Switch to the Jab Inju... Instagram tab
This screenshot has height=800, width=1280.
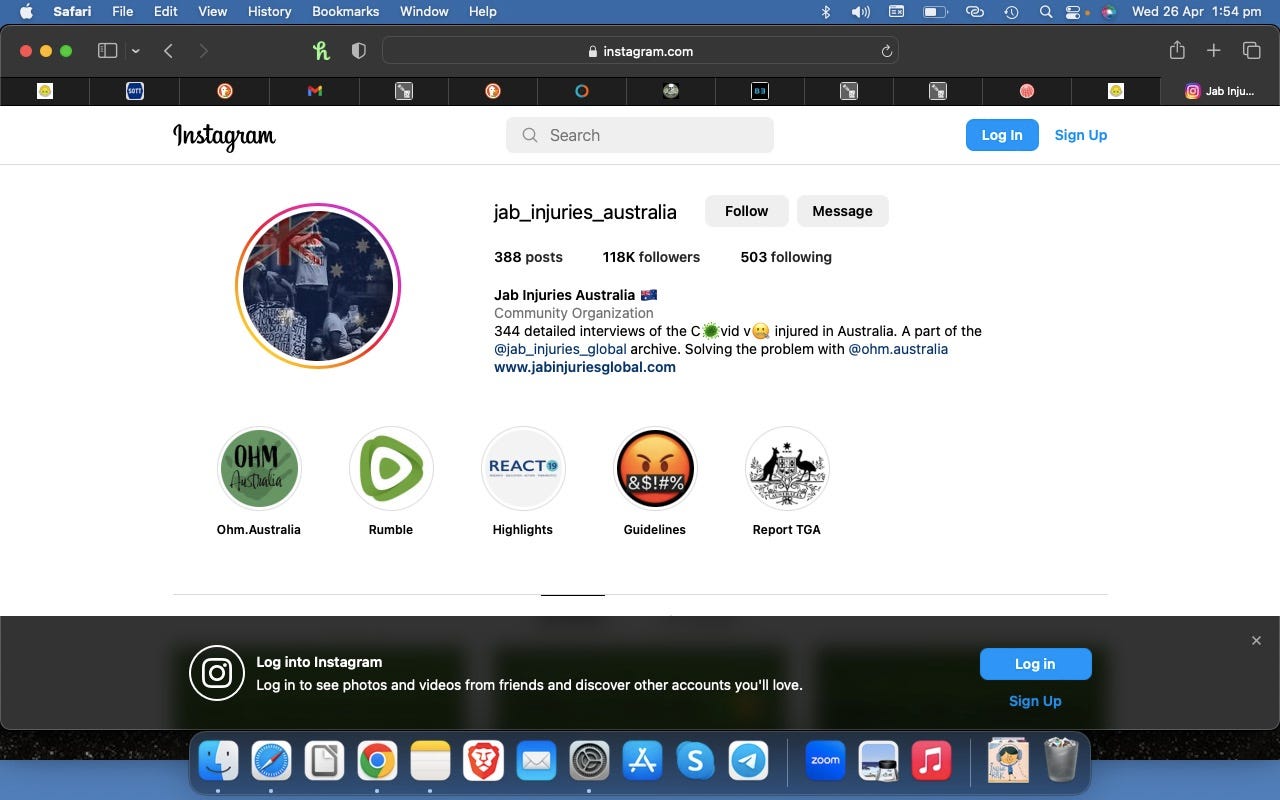(x=1220, y=91)
